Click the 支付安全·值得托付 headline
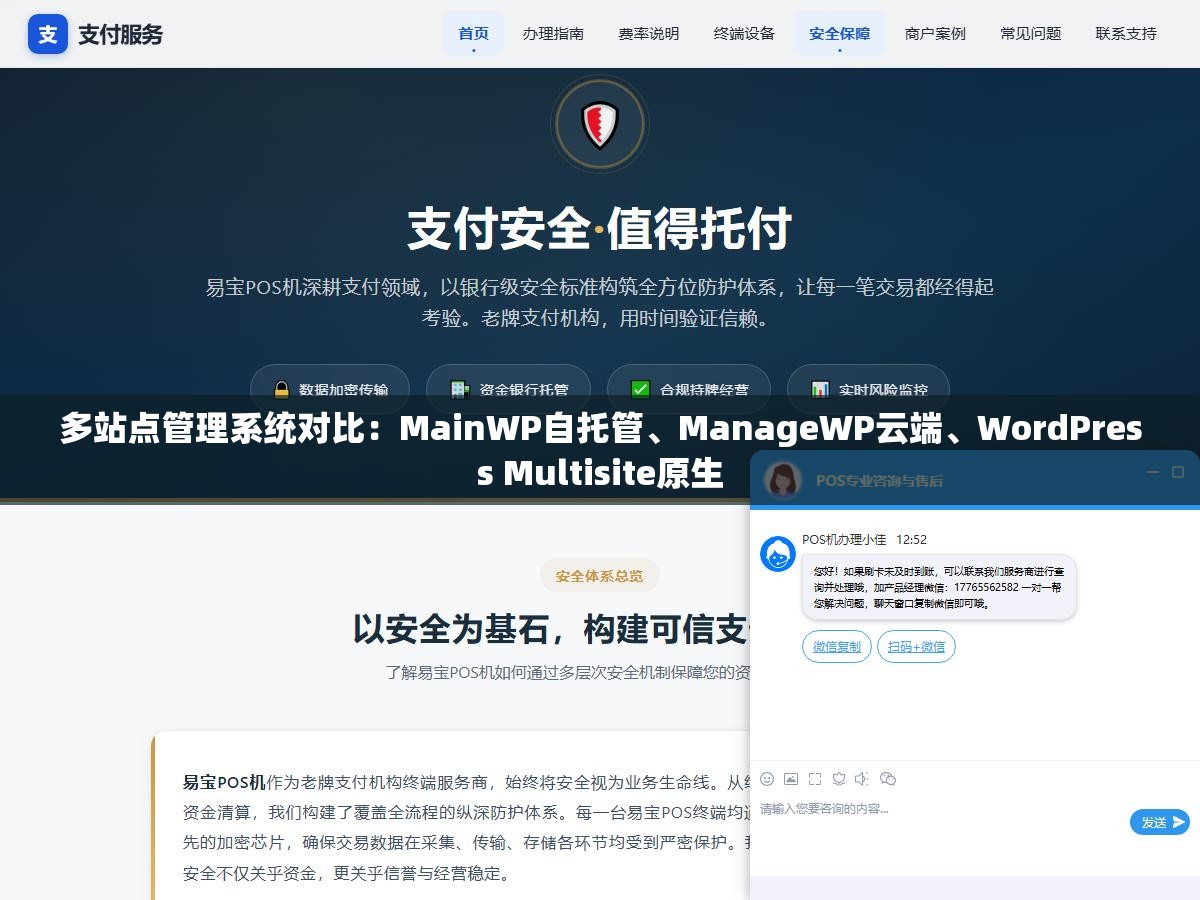Image resolution: width=1200 pixels, height=900 pixels. point(600,229)
